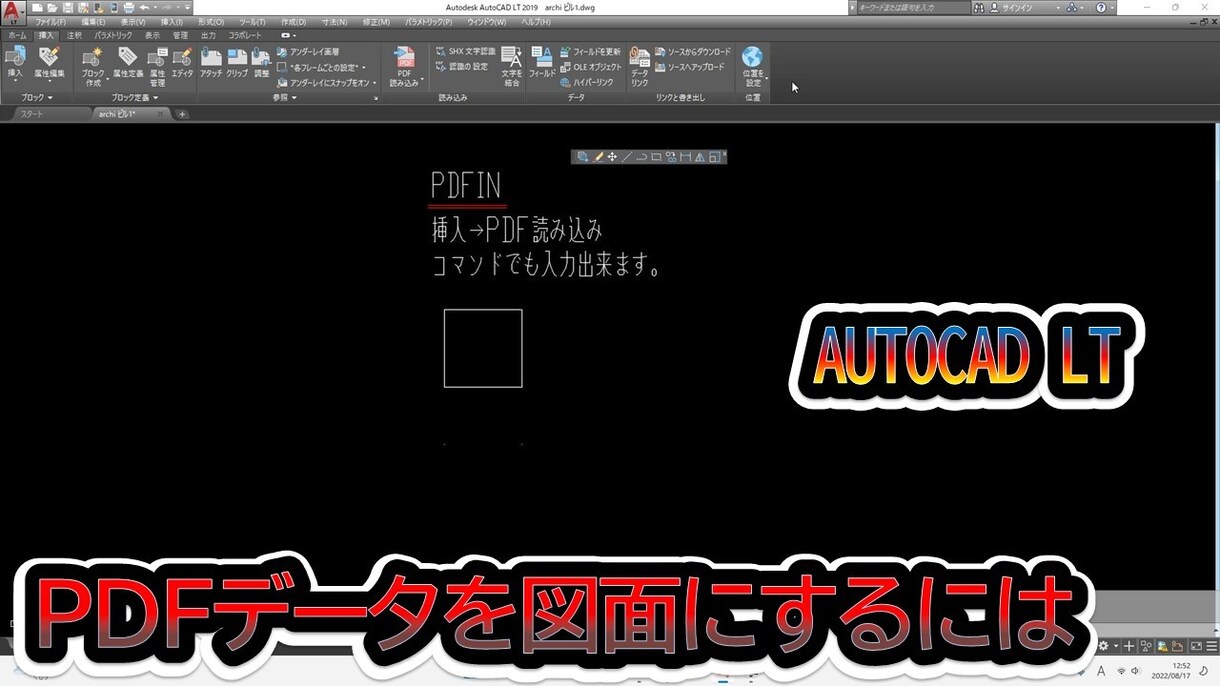Select the archi ビル1 drawing tab
This screenshot has height=686, width=1220.
(x=130, y=114)
